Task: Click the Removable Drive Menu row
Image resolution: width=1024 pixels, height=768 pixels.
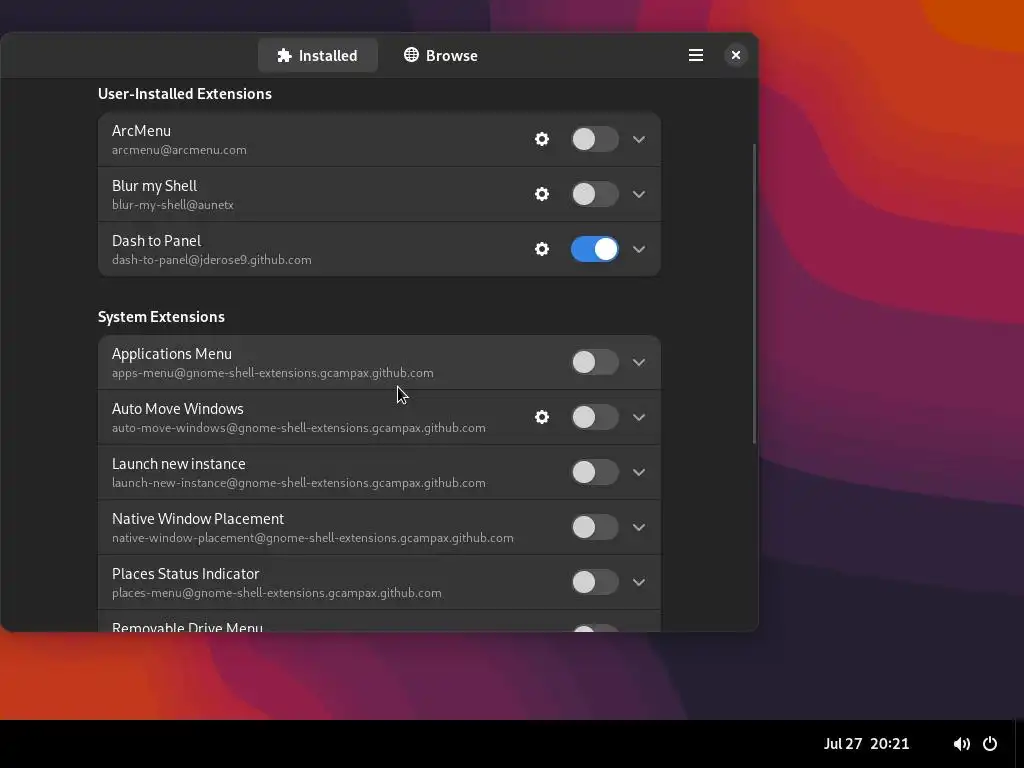Action: pyautogui.click(x=379, y=621)
